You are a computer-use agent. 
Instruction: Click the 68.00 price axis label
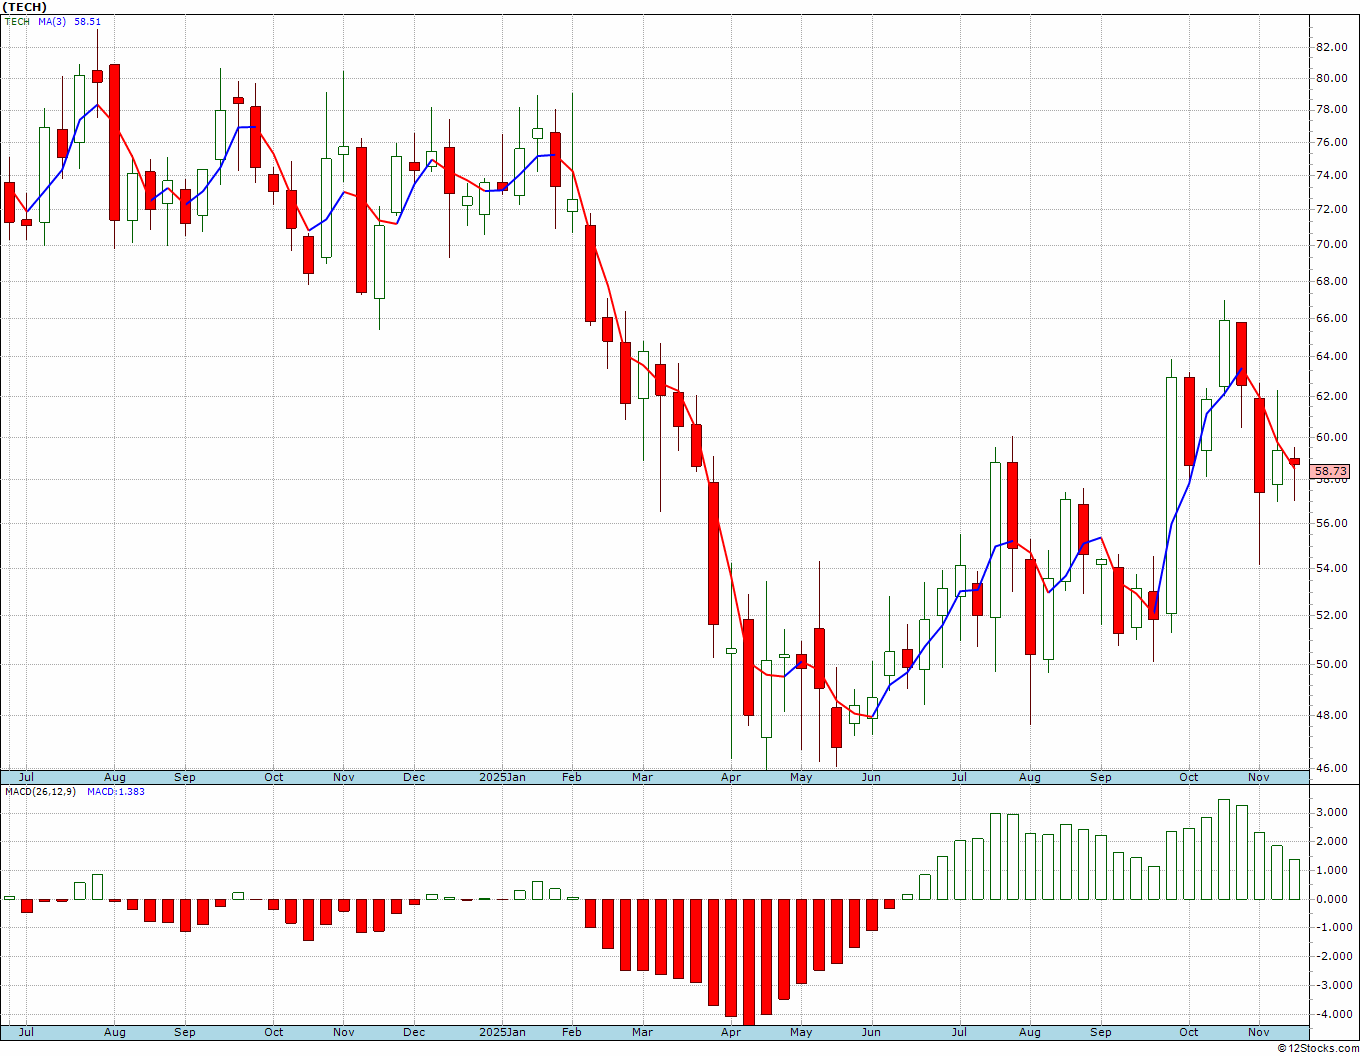click(1330, 281)
